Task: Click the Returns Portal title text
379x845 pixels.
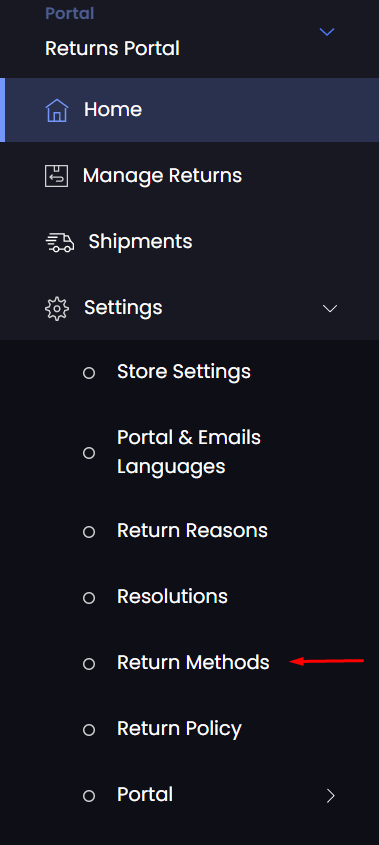Action: coord(112,49)
